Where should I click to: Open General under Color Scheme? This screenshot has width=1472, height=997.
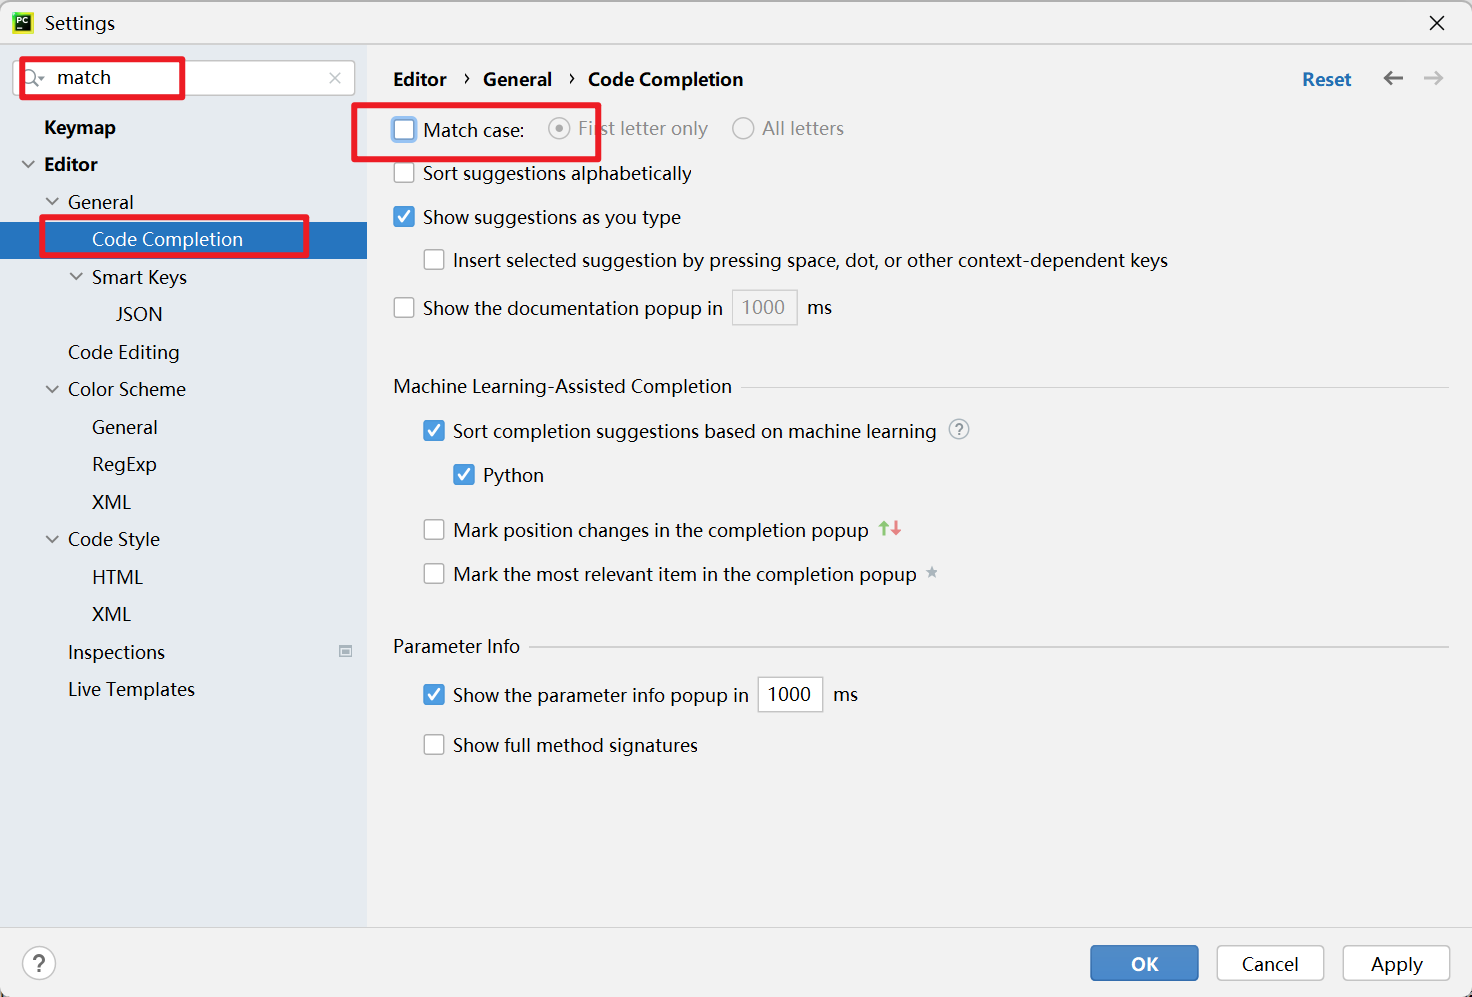coord(125,427)
